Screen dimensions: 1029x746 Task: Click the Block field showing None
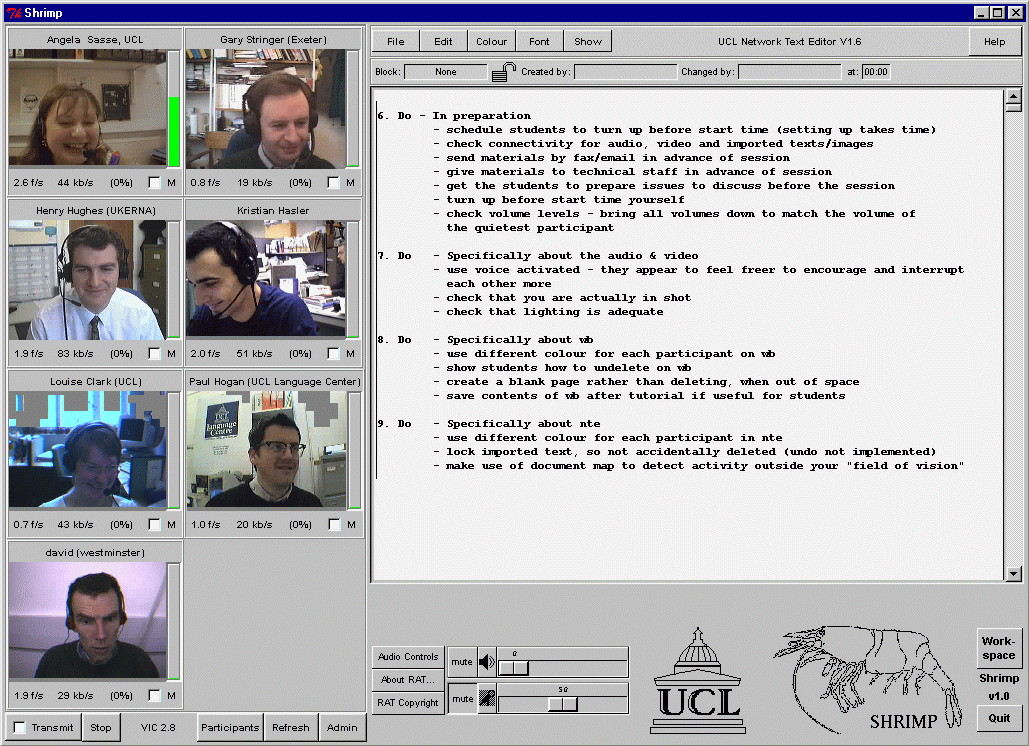446,72
